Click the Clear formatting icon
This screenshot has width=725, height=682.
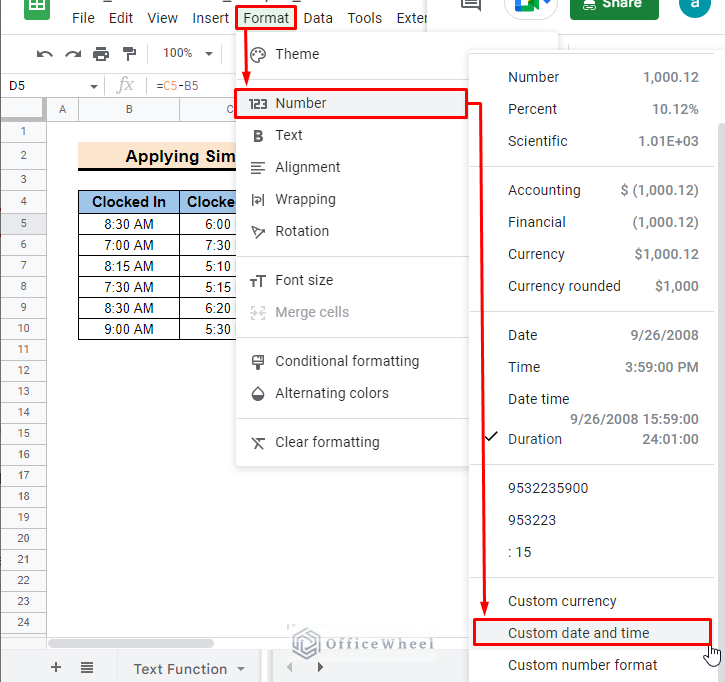click(x=258, y=443)
